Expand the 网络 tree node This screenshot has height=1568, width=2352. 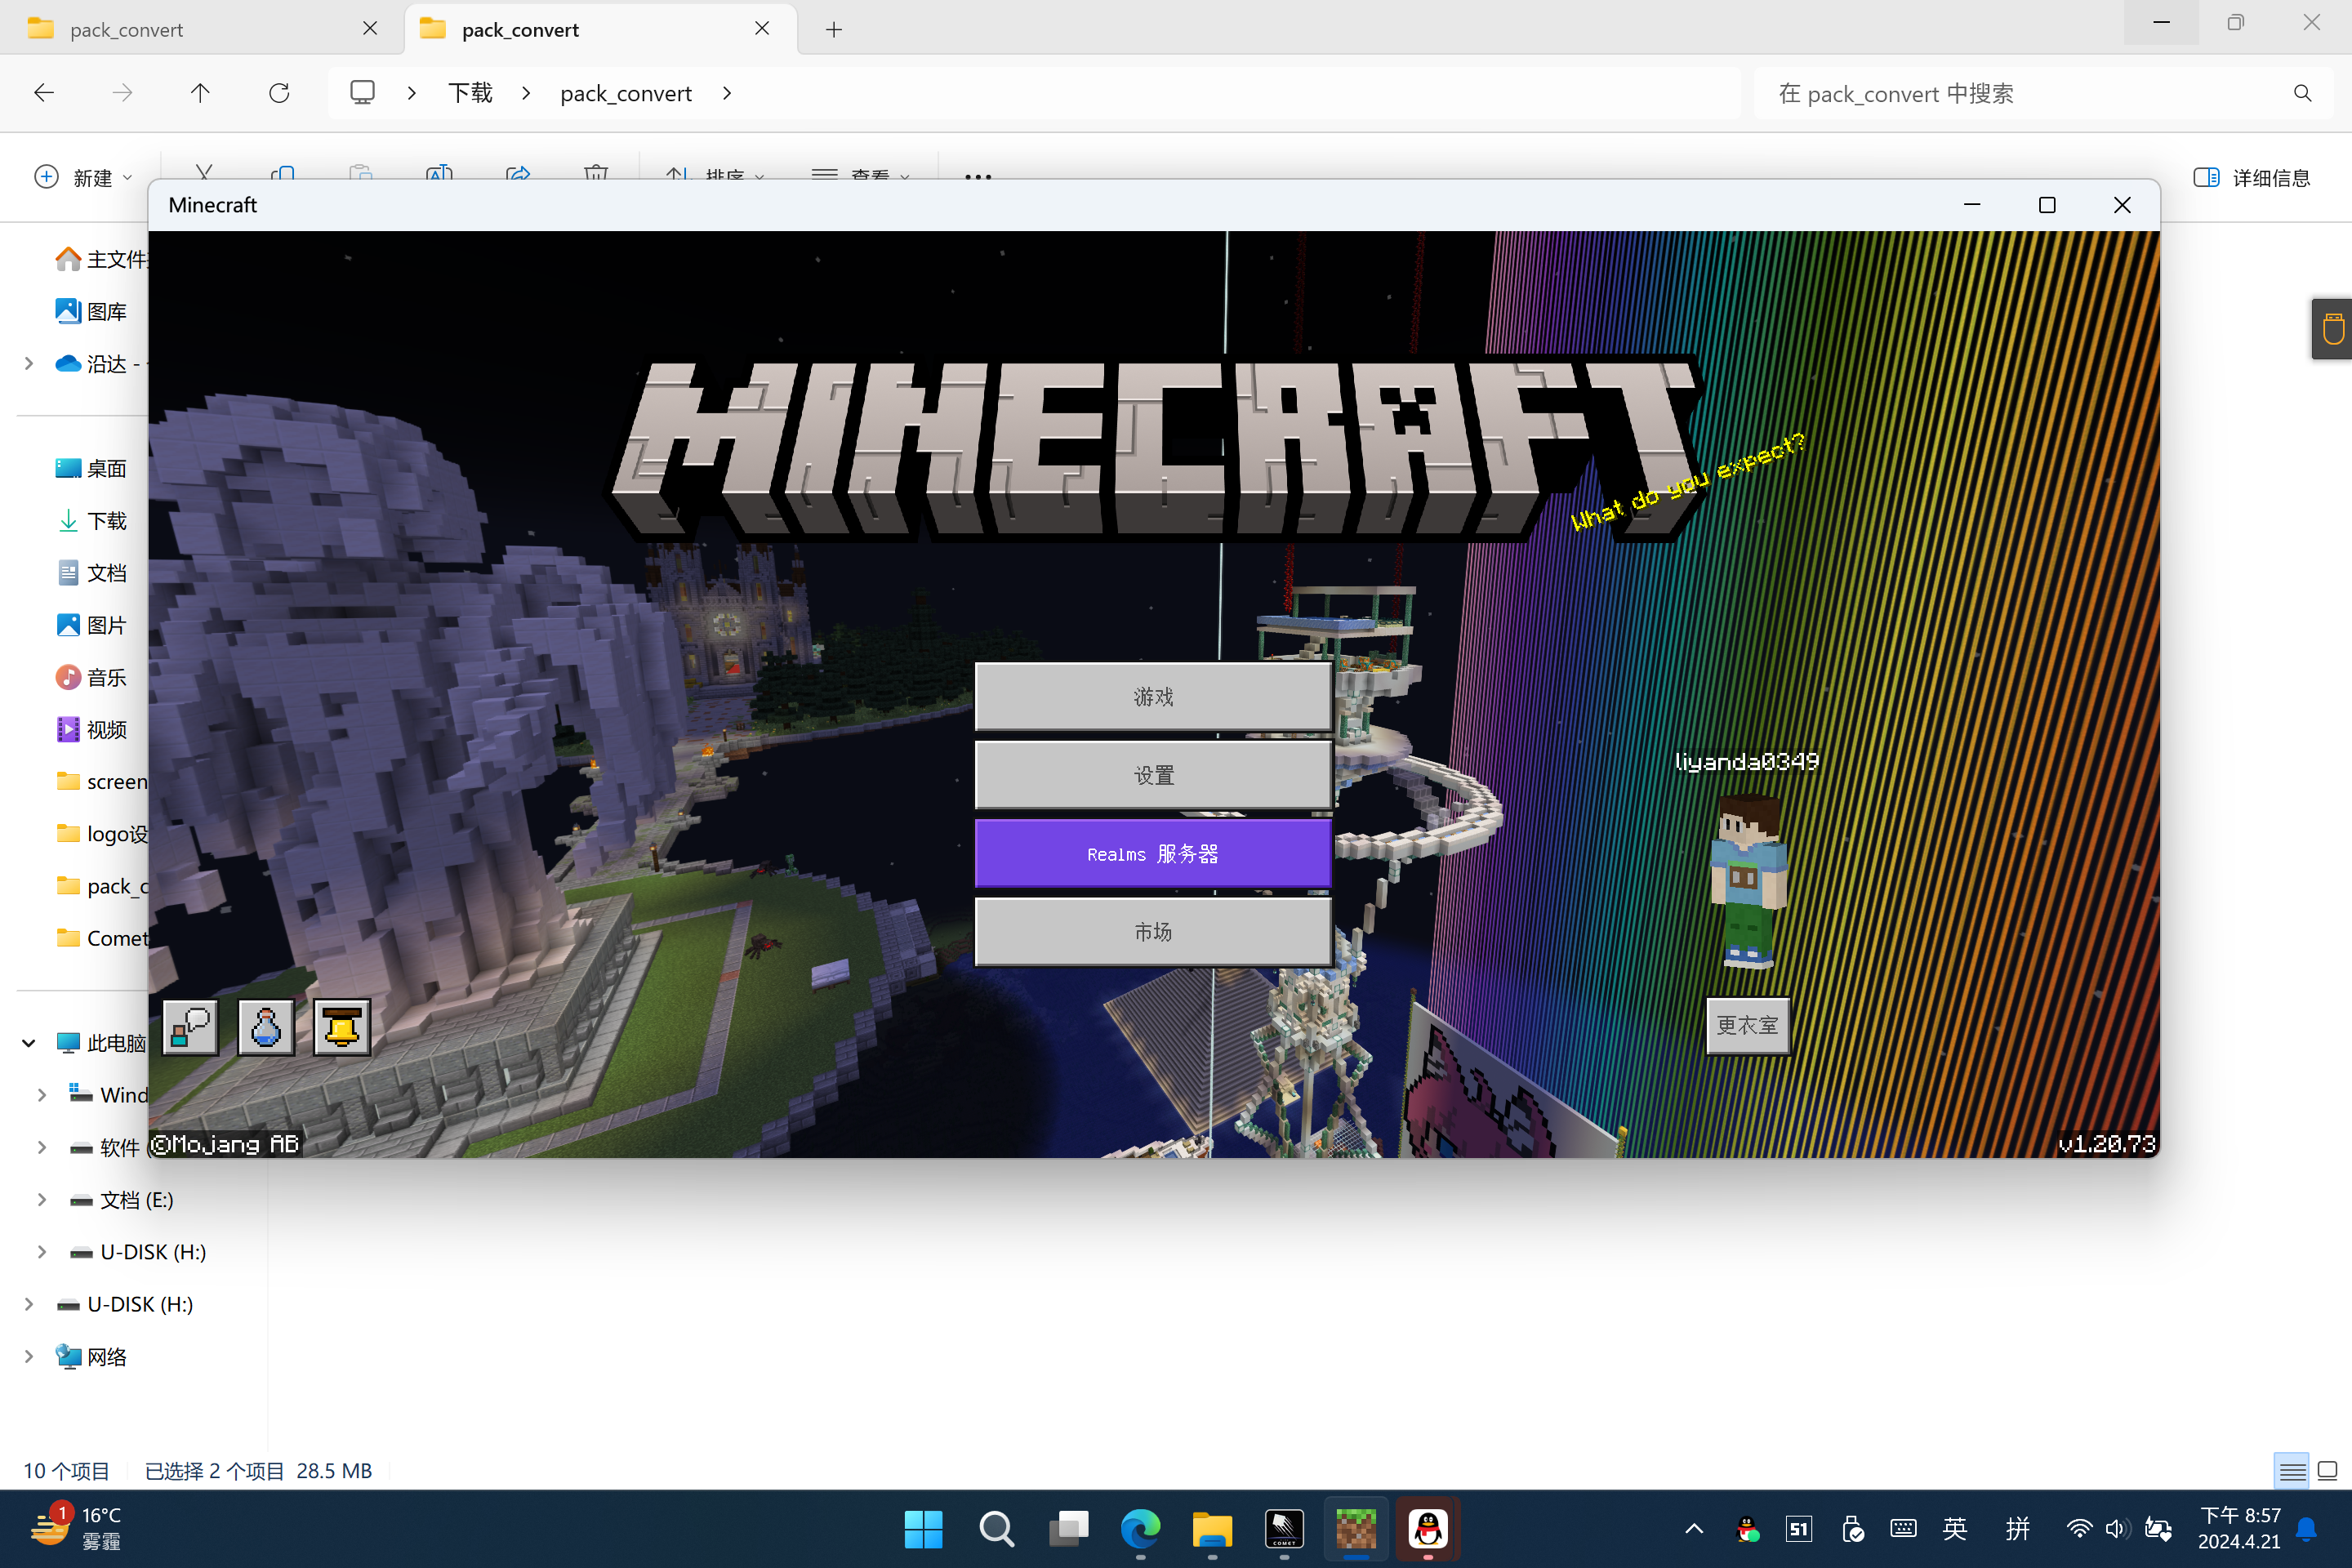click(29, 1356)
